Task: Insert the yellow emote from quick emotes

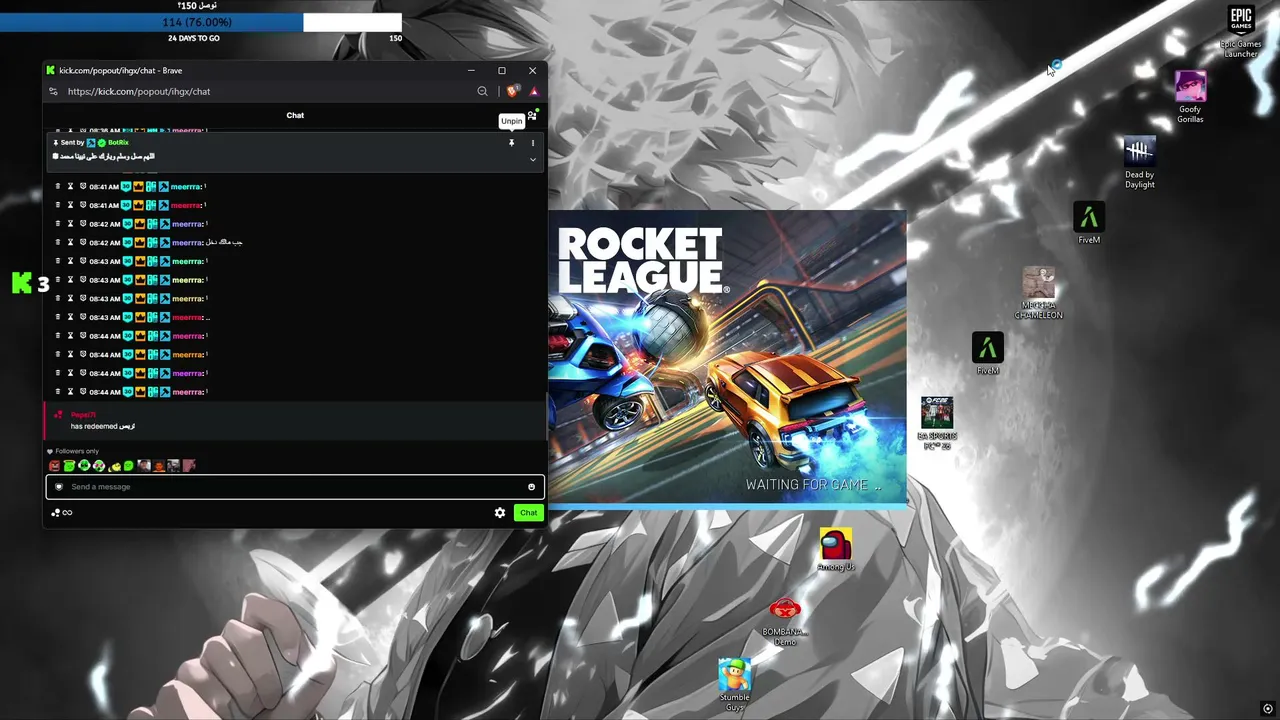Action: pyautogui.click(x=114, y=466)
